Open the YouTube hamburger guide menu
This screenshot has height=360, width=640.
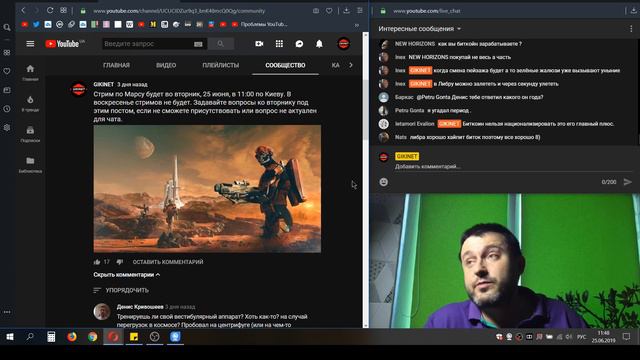[30, 44]
